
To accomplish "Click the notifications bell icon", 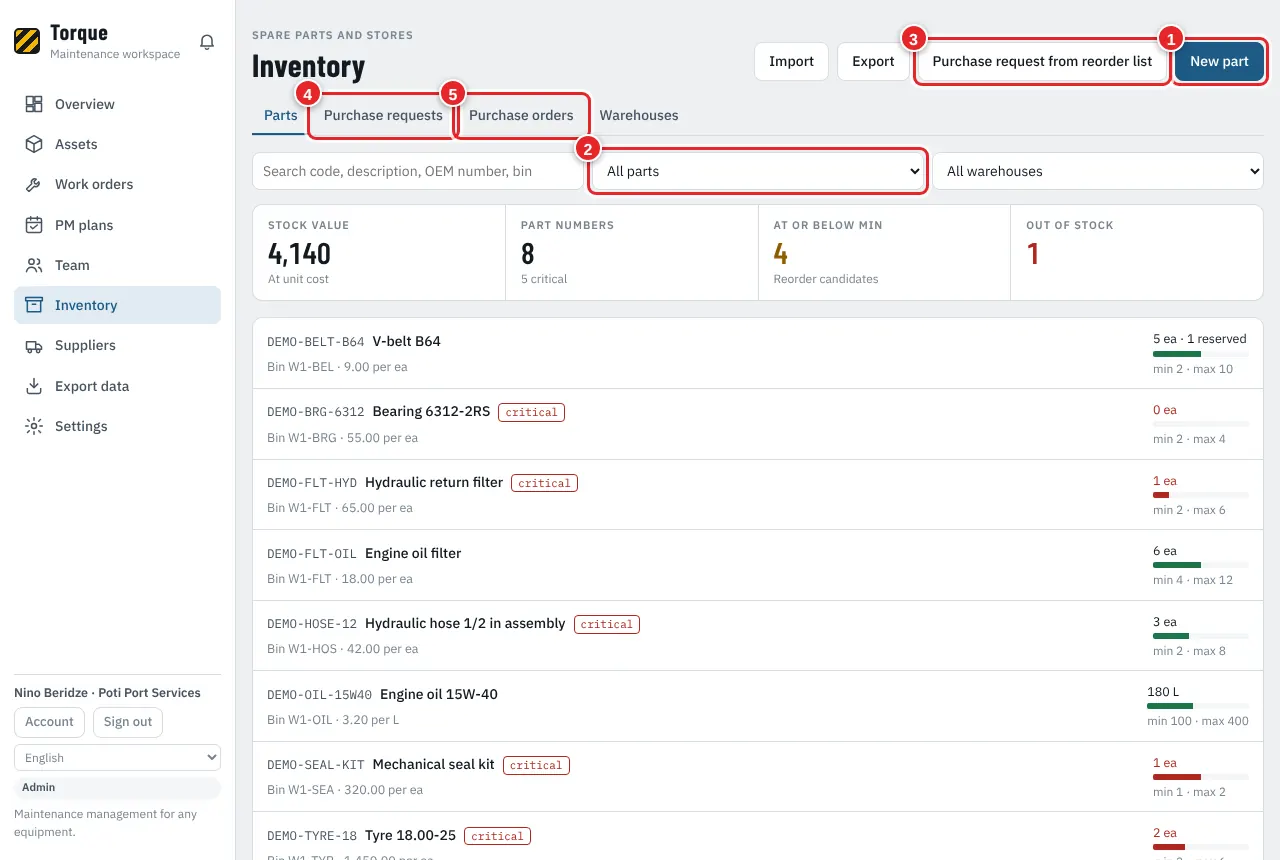I will tap(207, 42).
